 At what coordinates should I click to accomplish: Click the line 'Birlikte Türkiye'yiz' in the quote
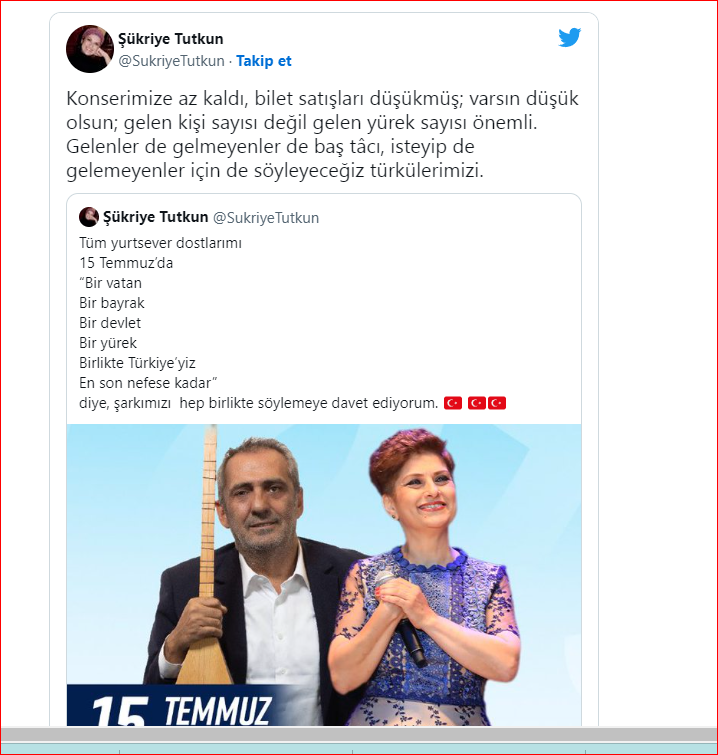click(x=137, y=363)
